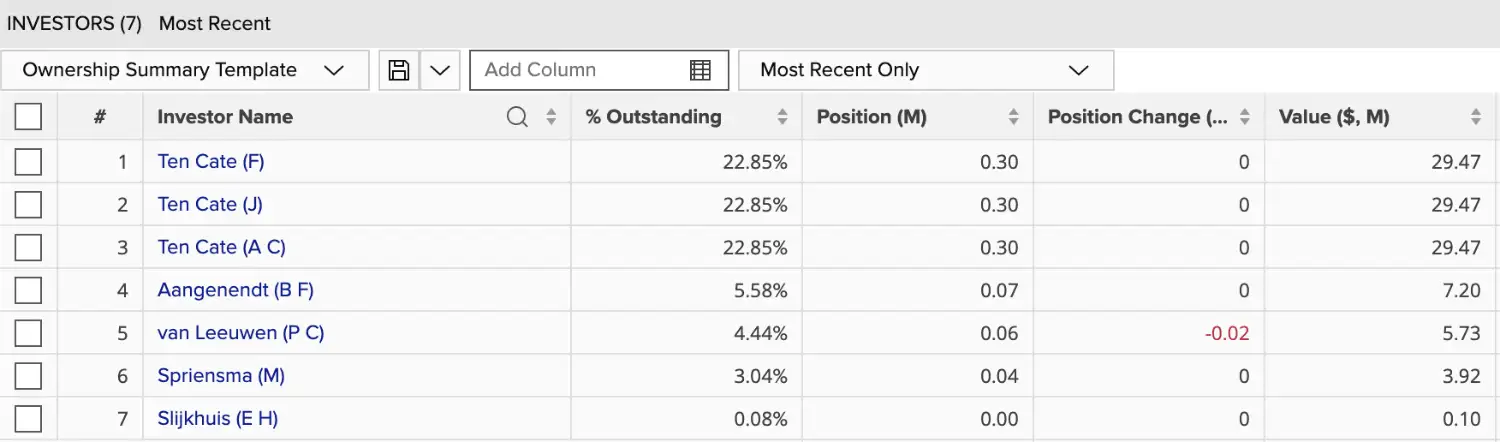This screenshot has height=442, width=1500.
Task: Click the save template floppy disk icon
Action: point(399,70)
